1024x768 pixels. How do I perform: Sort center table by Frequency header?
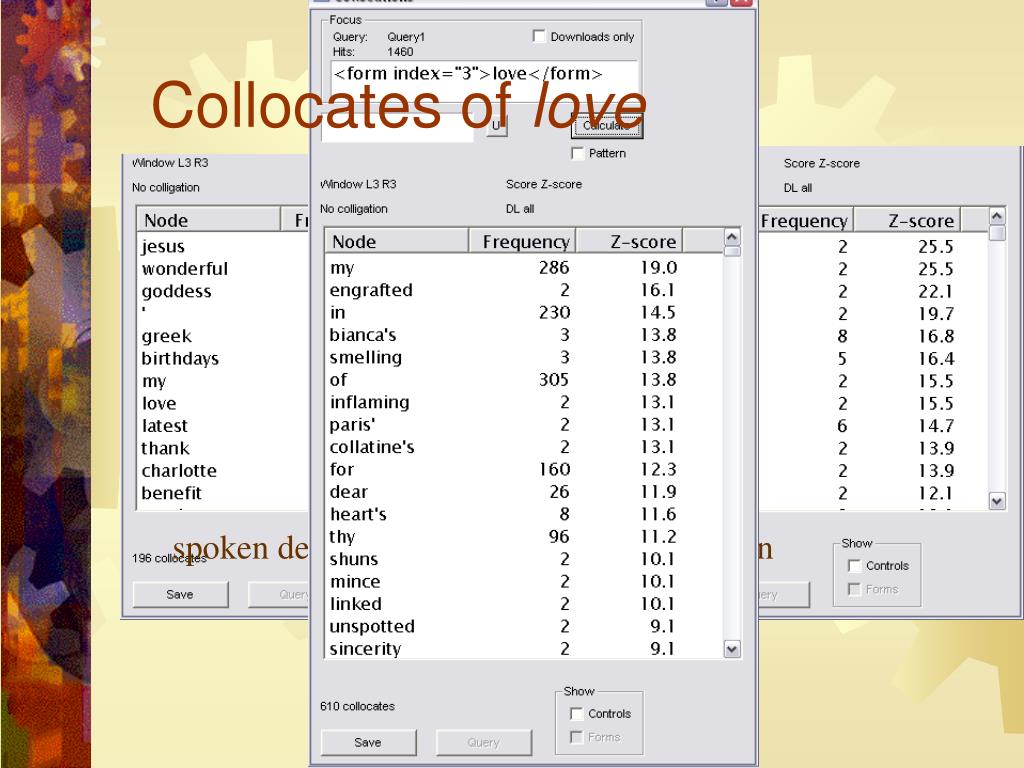click(522, 242)
